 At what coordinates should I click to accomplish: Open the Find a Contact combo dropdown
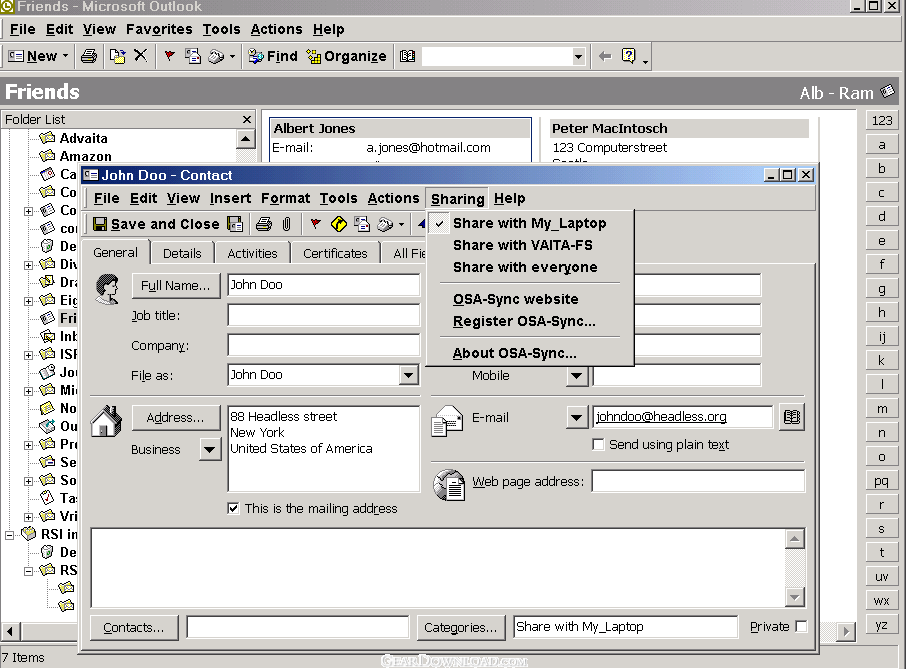click(x=578, y=57)
